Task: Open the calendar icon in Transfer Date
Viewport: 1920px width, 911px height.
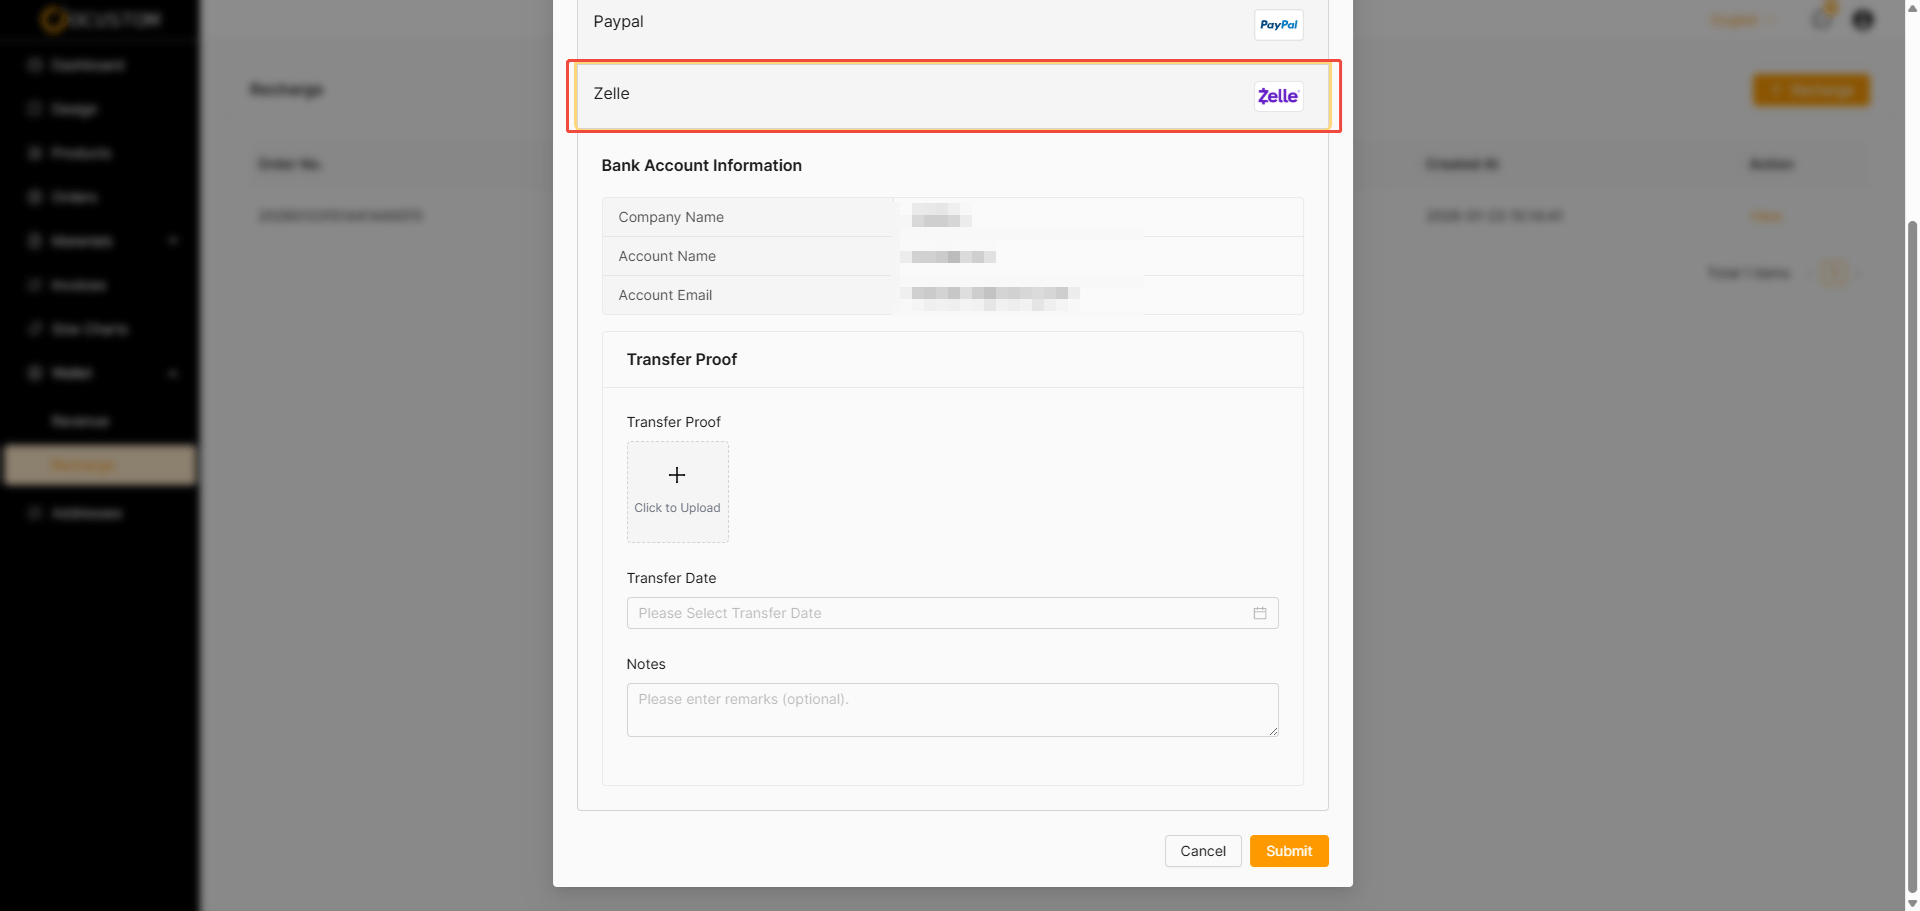Action: (x=1260, y=613)
